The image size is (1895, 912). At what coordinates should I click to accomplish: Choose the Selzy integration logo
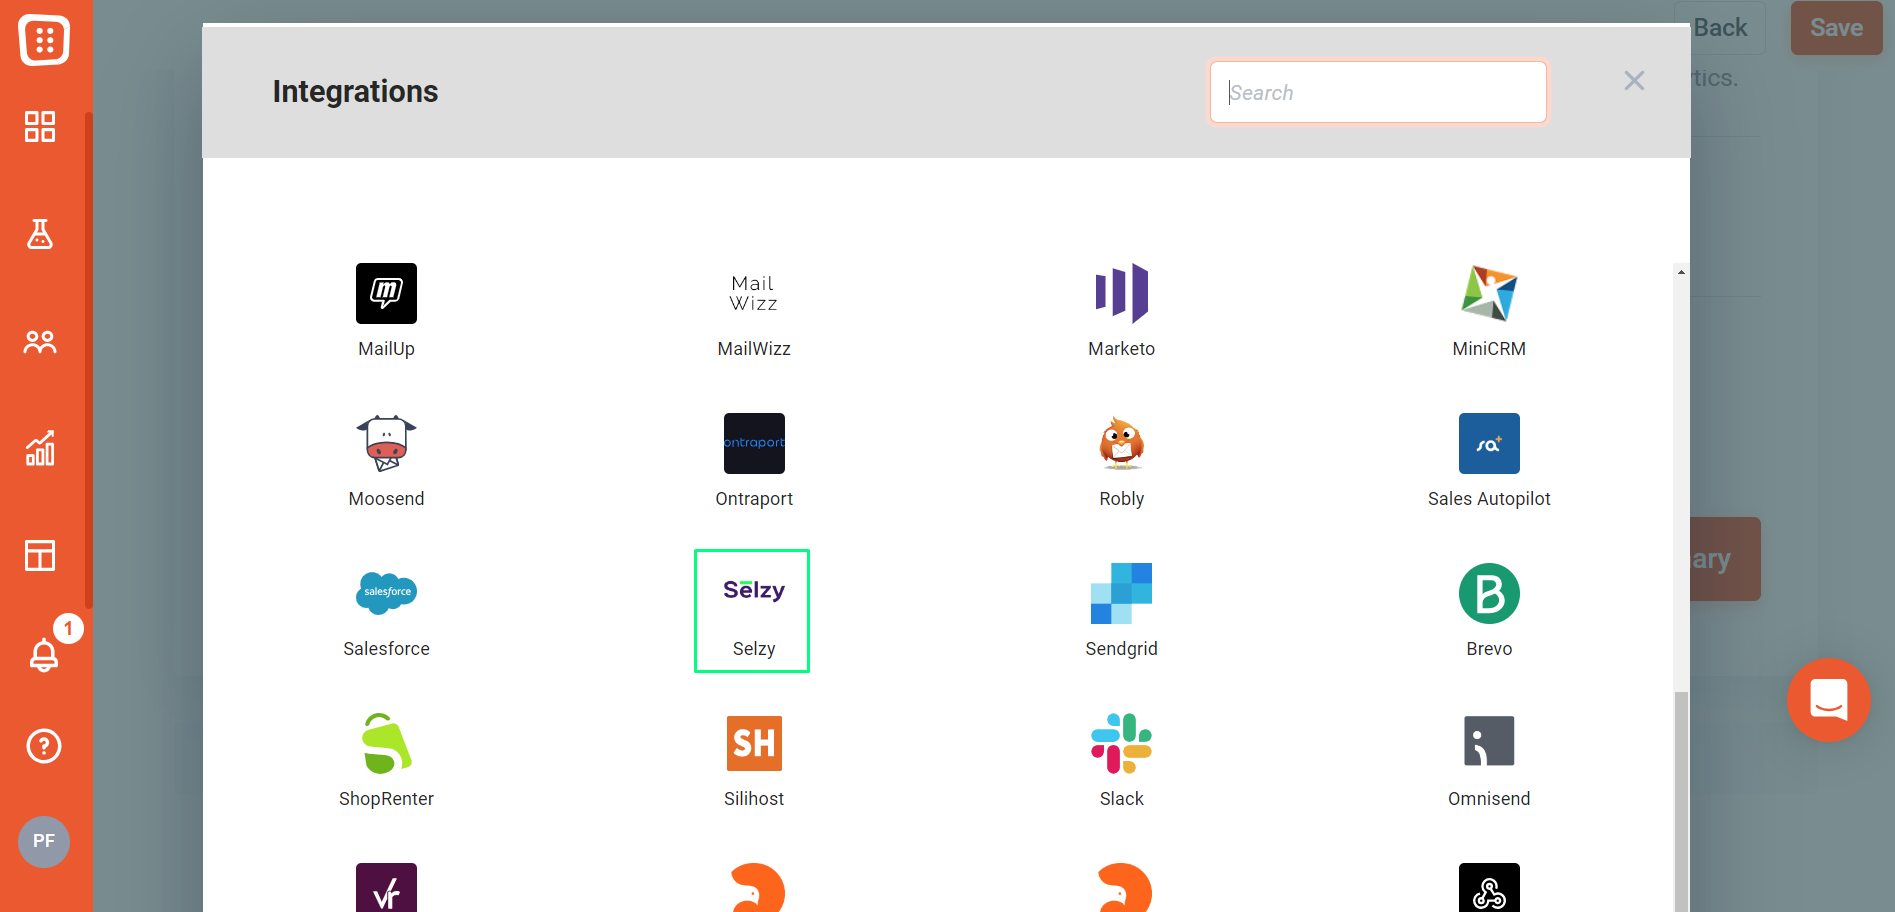[x=754, y=593]
